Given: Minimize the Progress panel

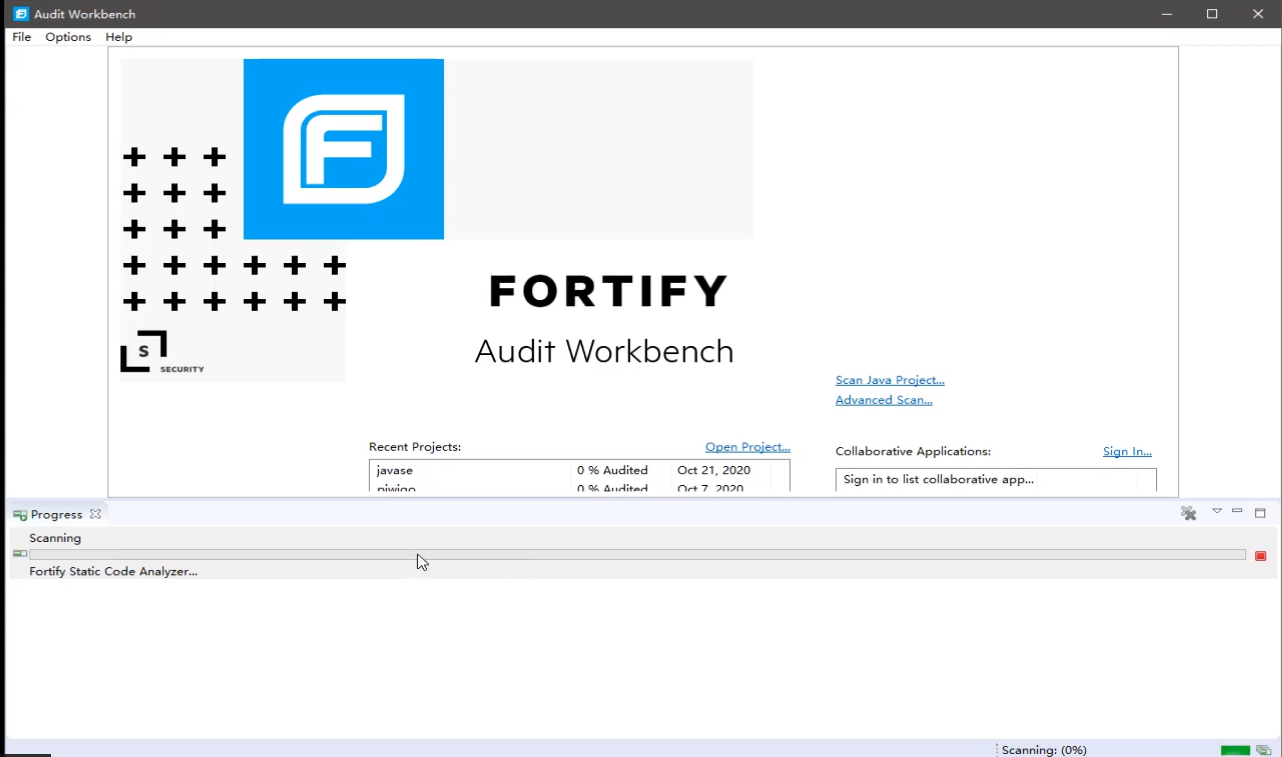Looking at the screenshot, I should 1237,511.
